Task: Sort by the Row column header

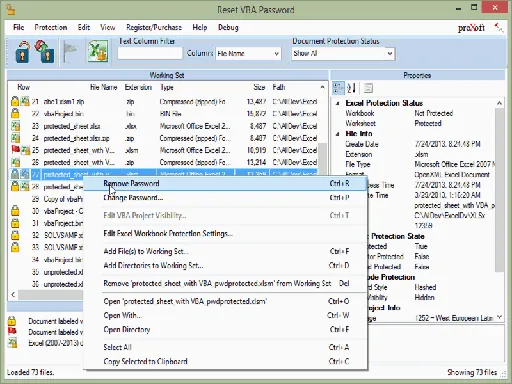Action: tap(23, 87)
